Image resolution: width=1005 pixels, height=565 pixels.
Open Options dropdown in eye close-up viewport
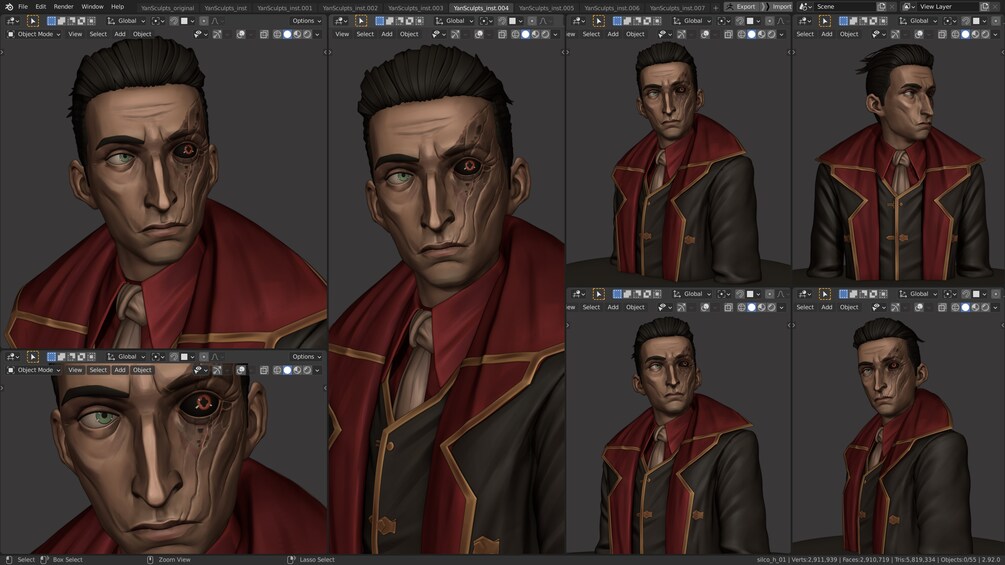307,356
